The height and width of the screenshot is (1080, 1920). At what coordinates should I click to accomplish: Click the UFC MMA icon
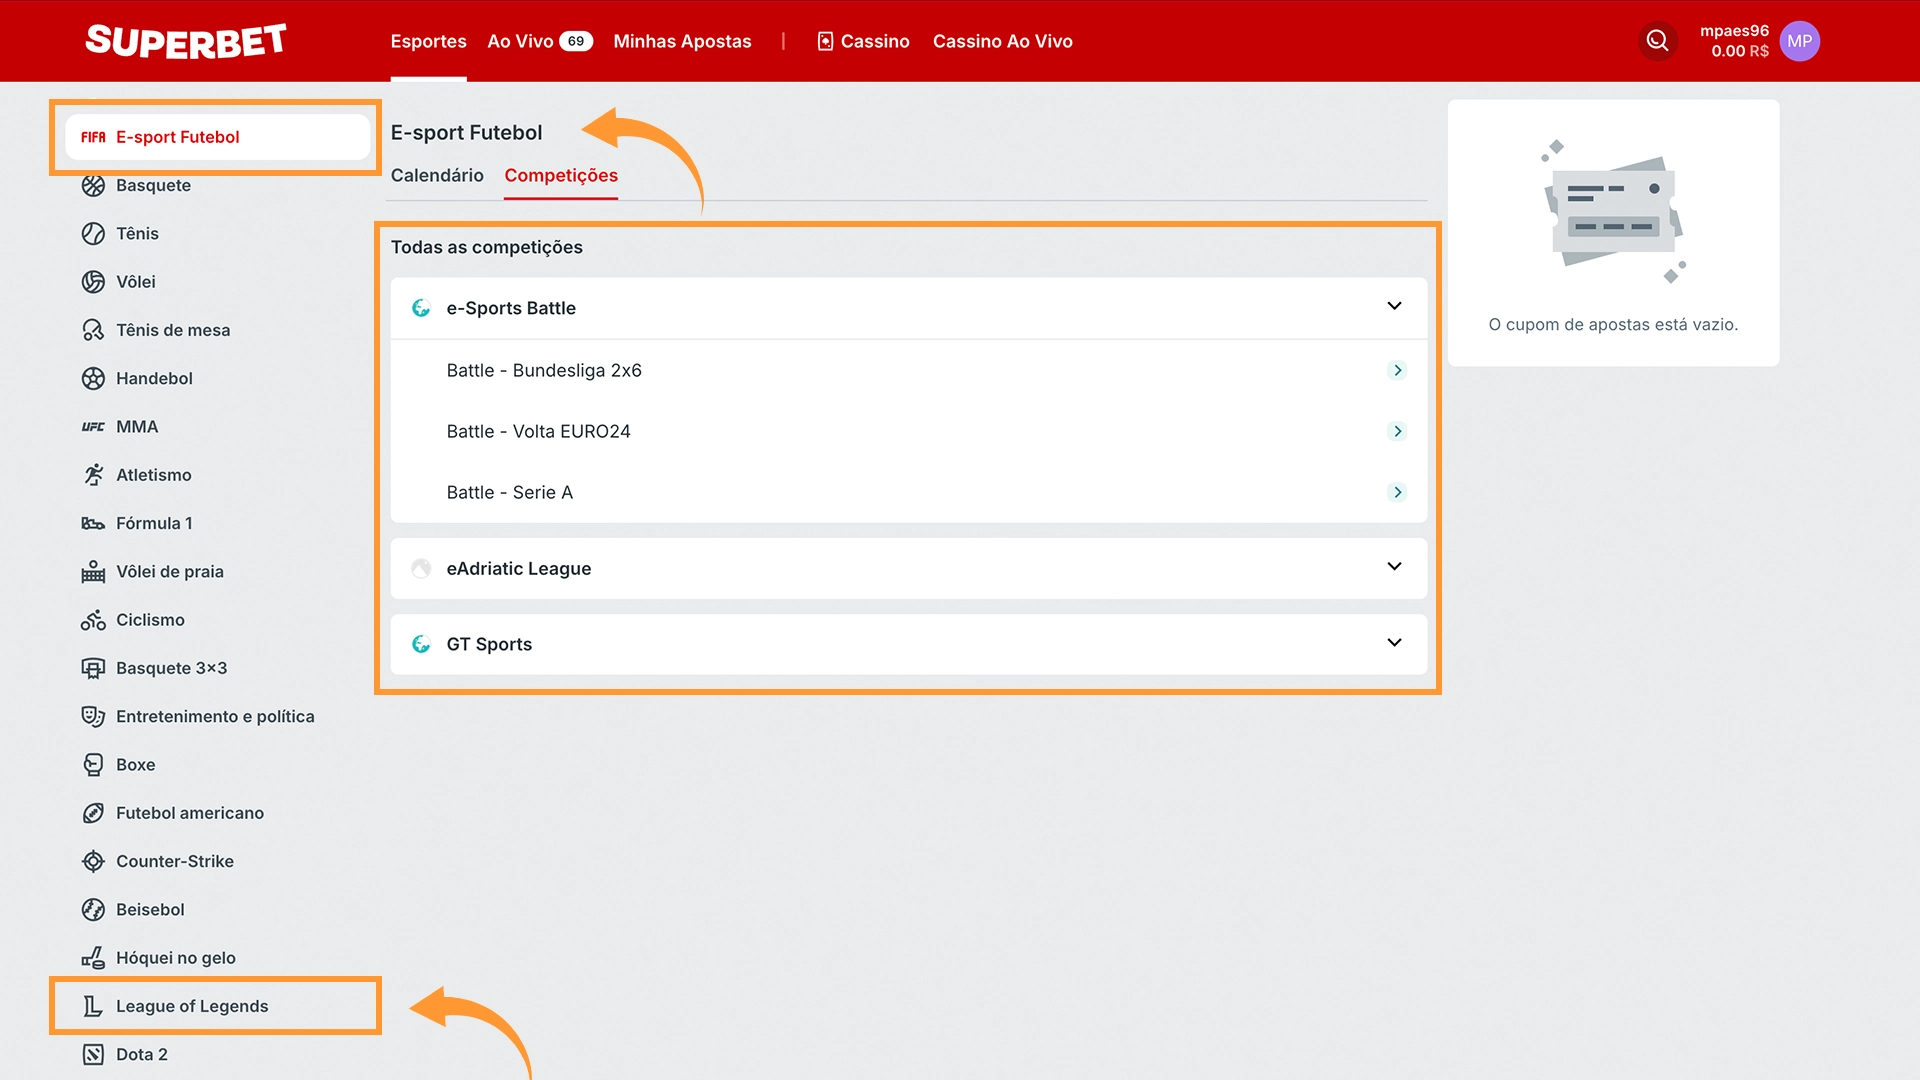point(93,427)
